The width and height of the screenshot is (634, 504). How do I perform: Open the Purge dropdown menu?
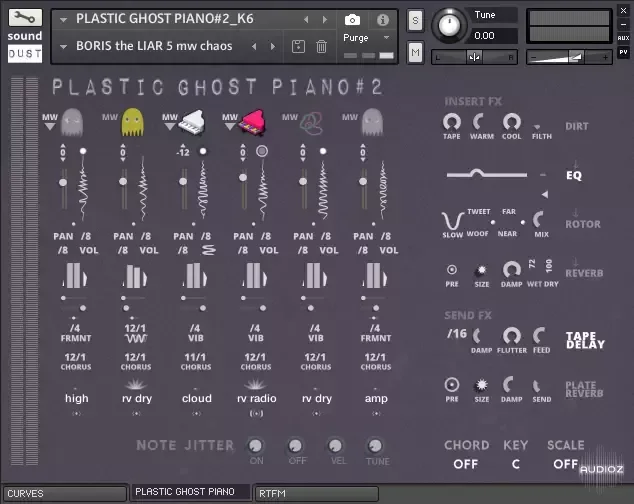click(x=386, y=38)
